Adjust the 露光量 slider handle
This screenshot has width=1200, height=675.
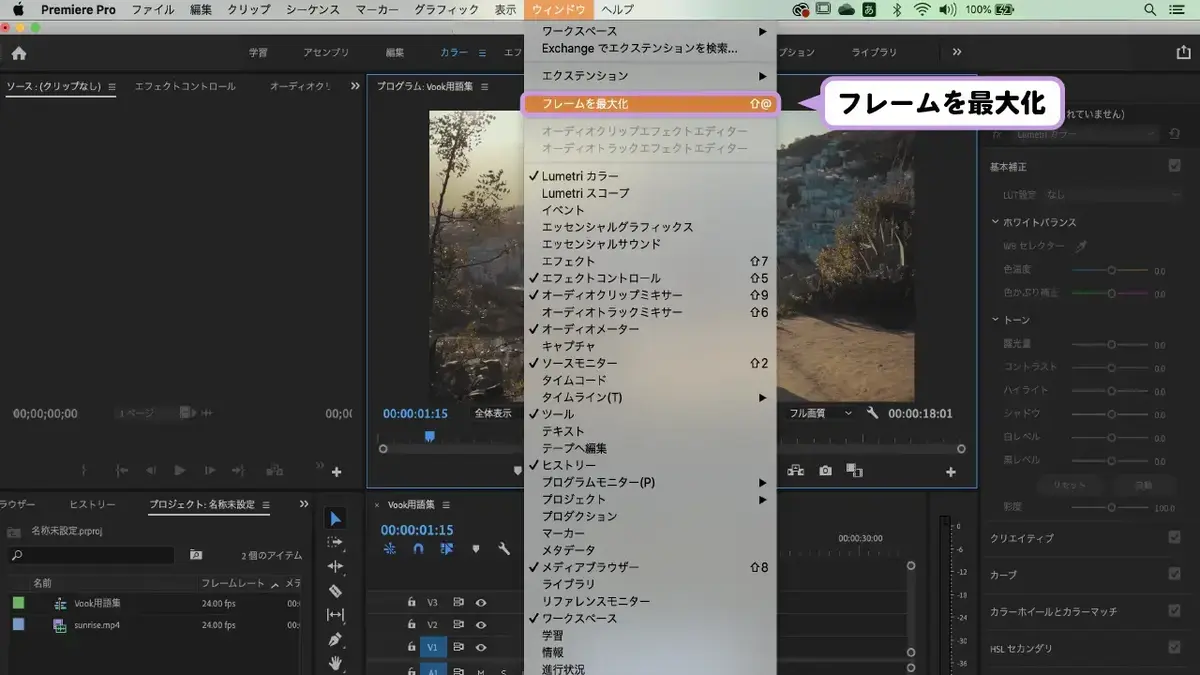[x=1111, y=343]
